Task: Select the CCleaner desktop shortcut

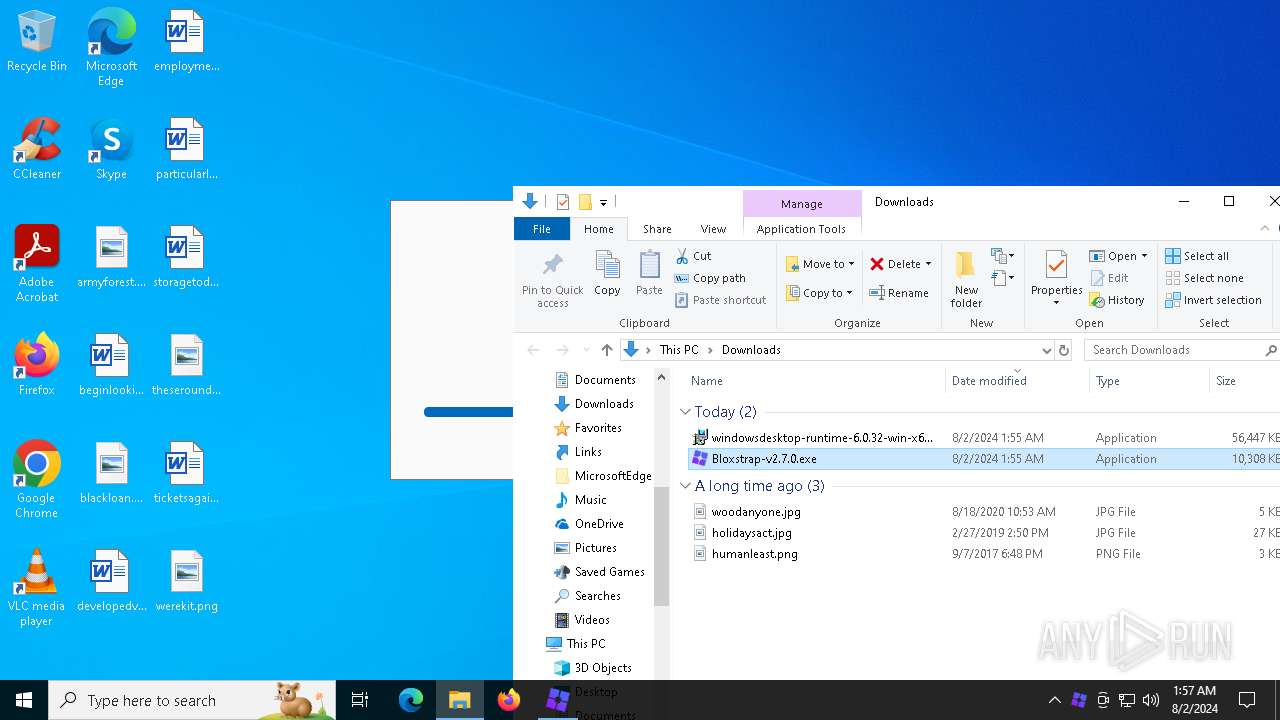Action: pos(37,150)
